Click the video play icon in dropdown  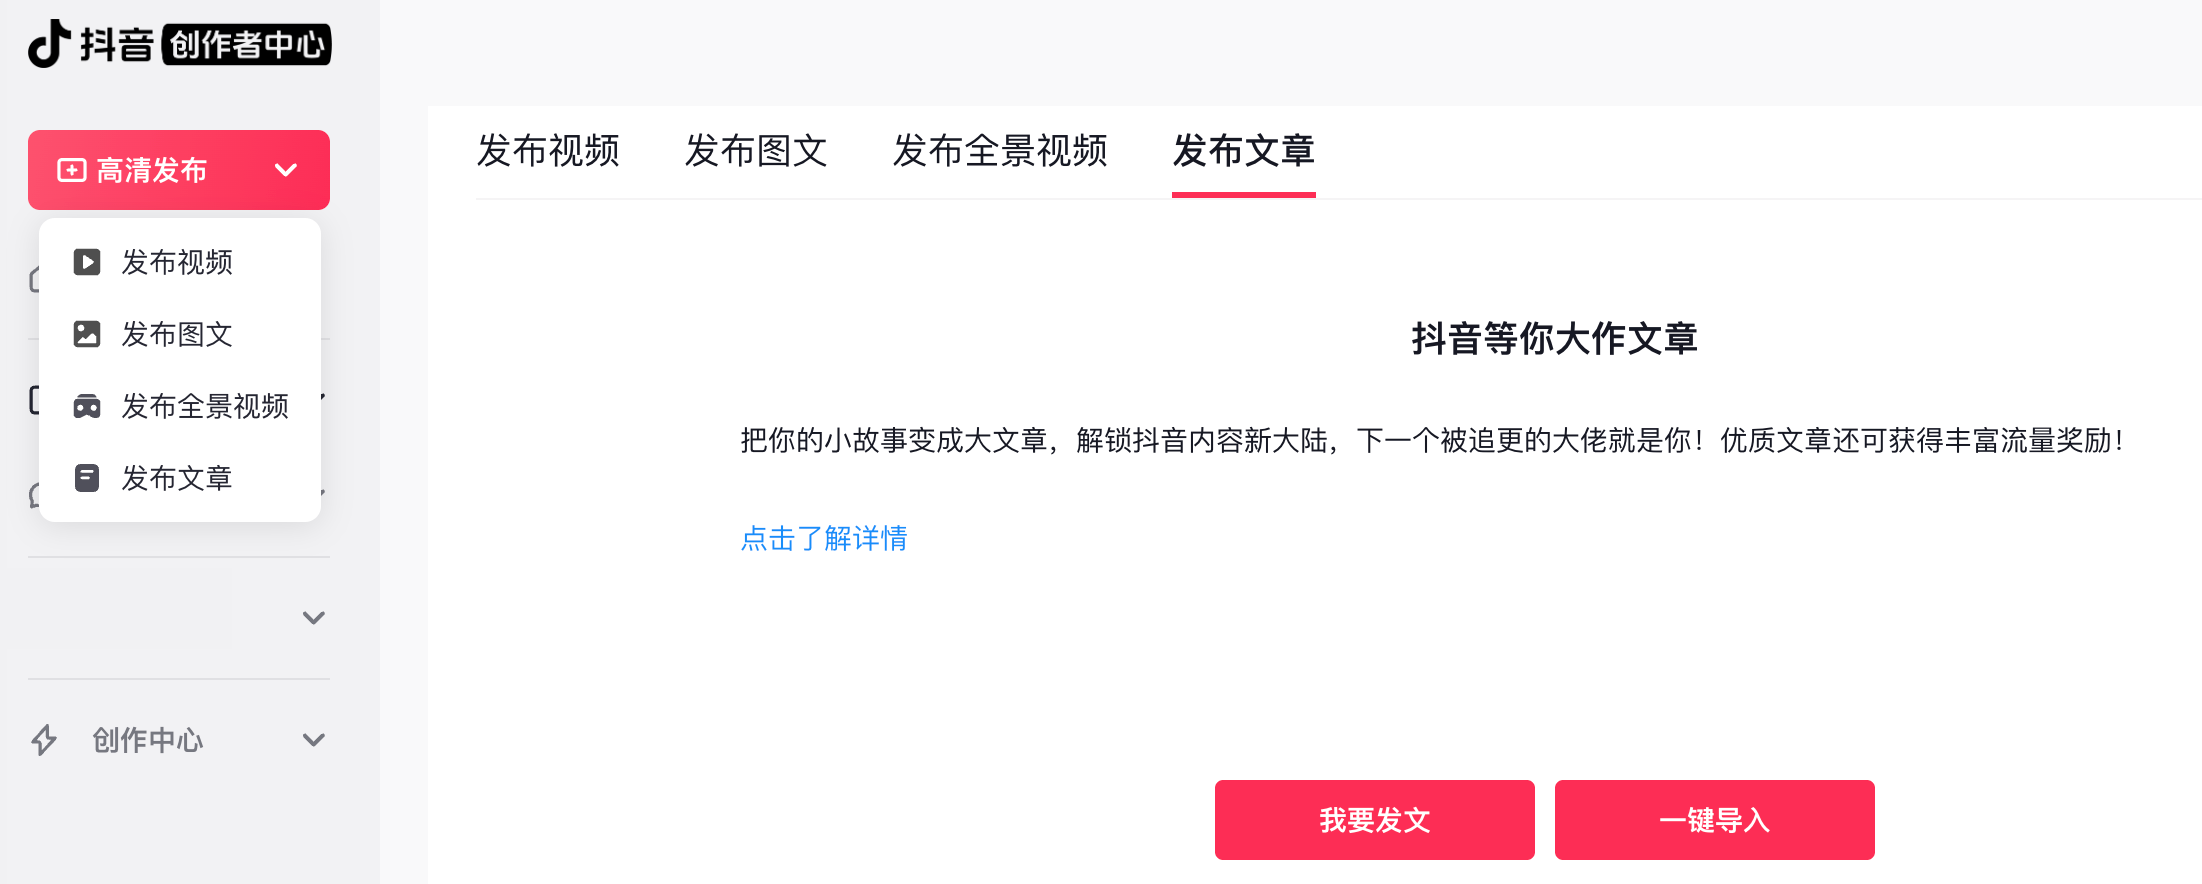[87, 262]
